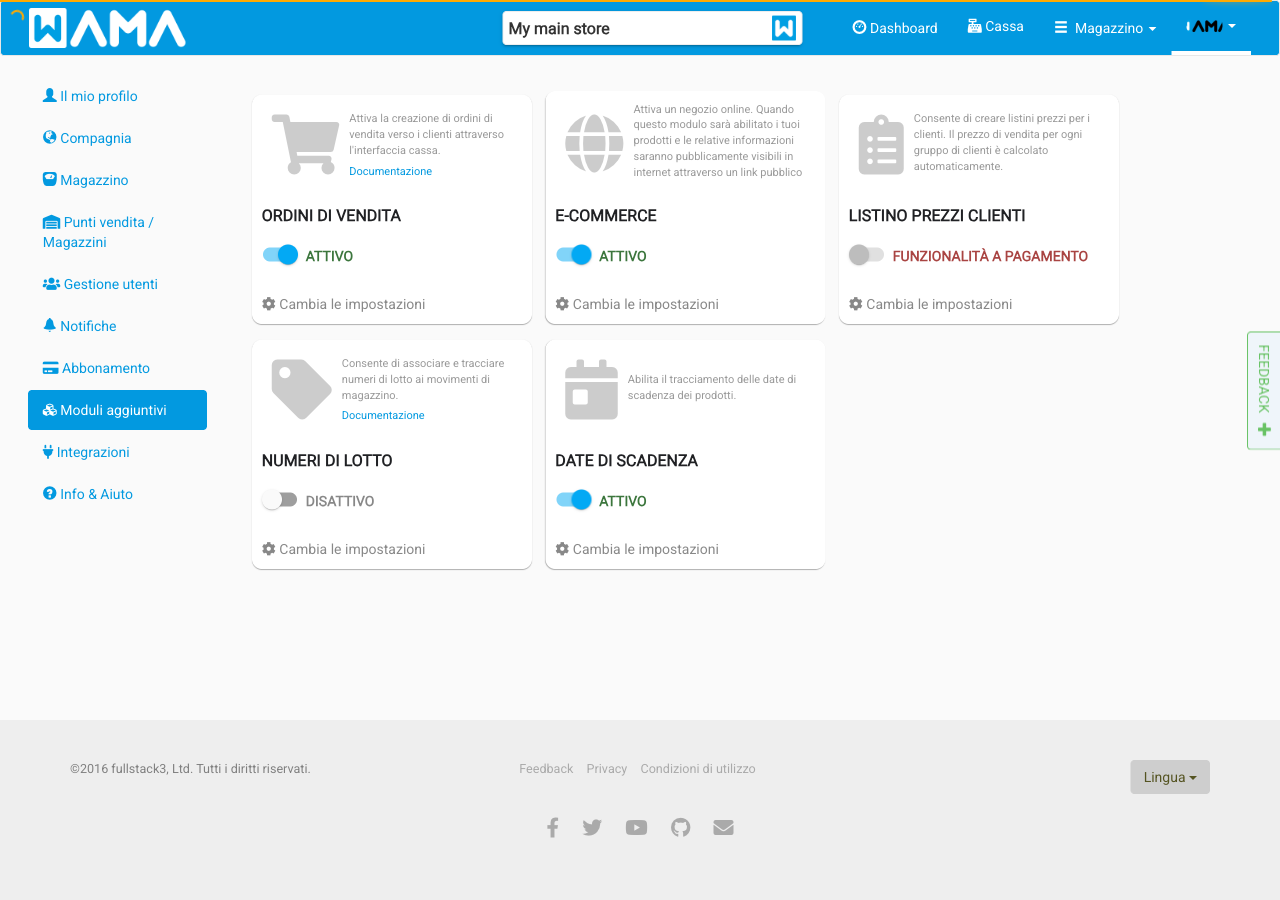Switch off the Date di scadenza toggle
The height and width of the screenshot is (900, 1280).
click(574, 500)
